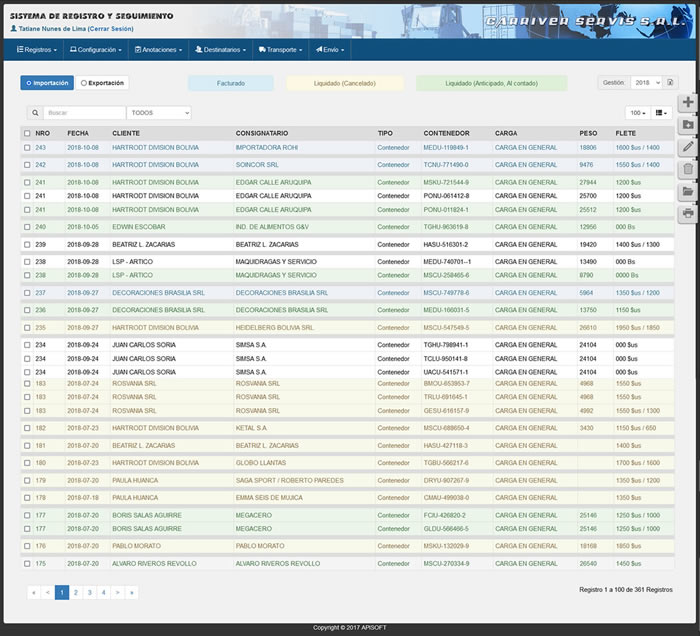Check the row 243 IMPORTADORA ROHI checkbox

(x=27, y=148)
